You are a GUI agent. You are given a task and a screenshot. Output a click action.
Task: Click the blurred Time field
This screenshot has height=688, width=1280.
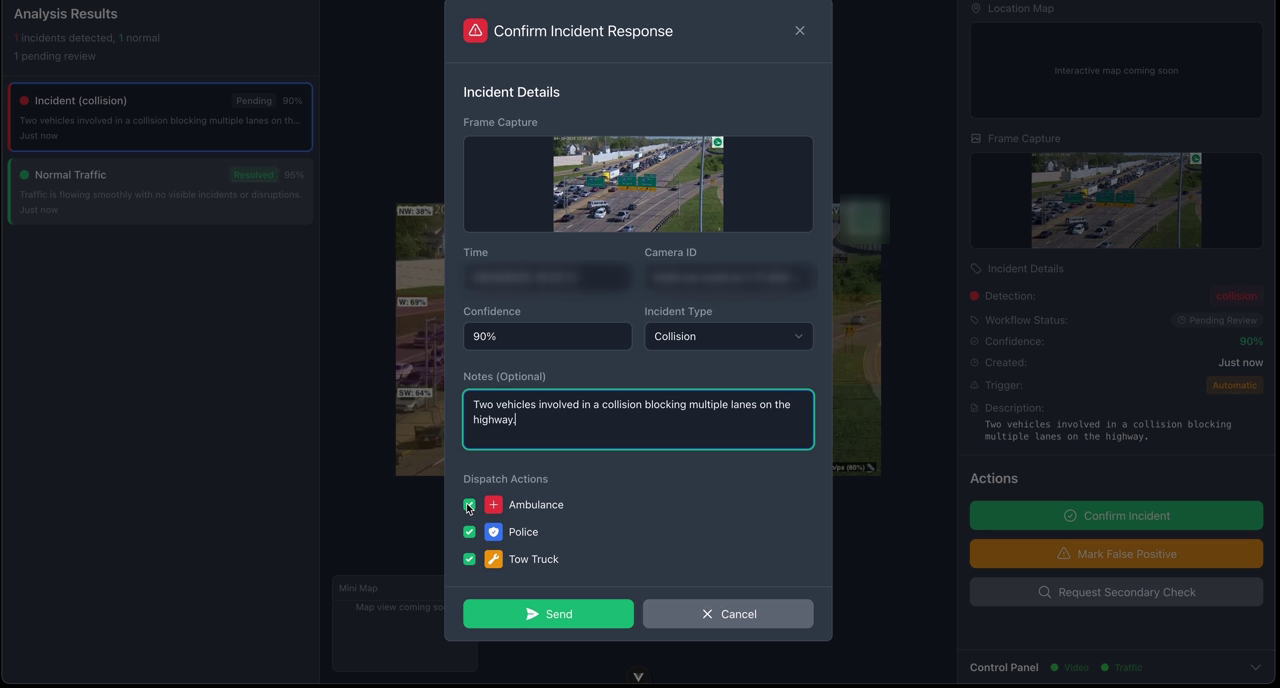coord(547,277)
